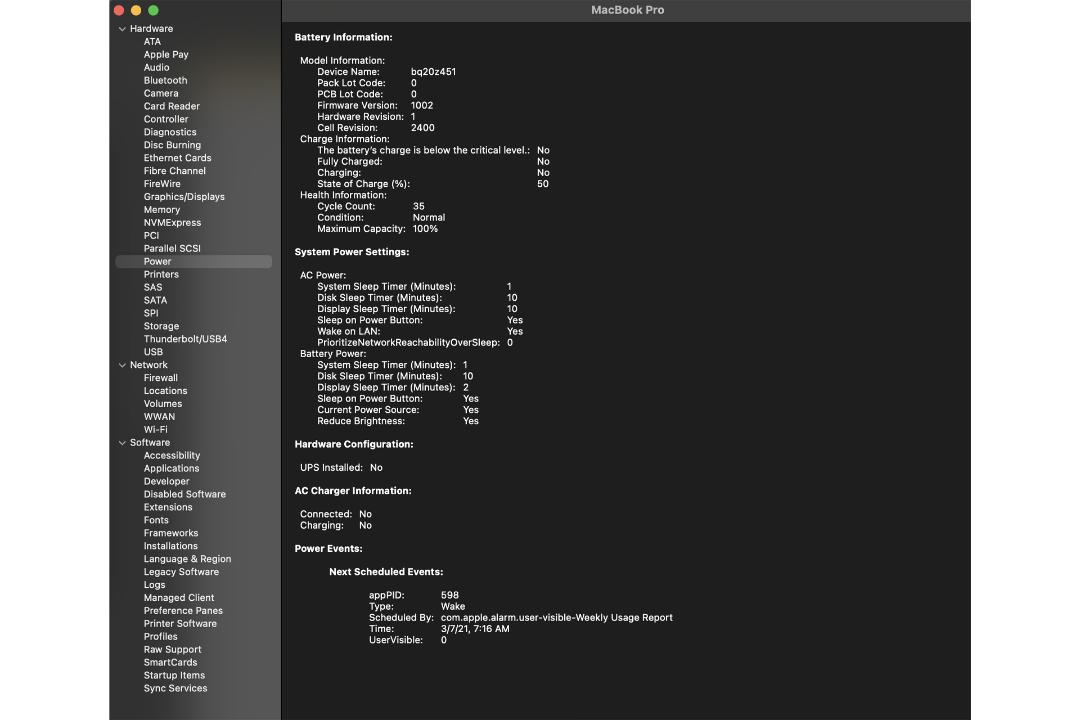
Task: Select Raw Support in the sidebar
Action: pyautogui.click(x=173, y=650)
